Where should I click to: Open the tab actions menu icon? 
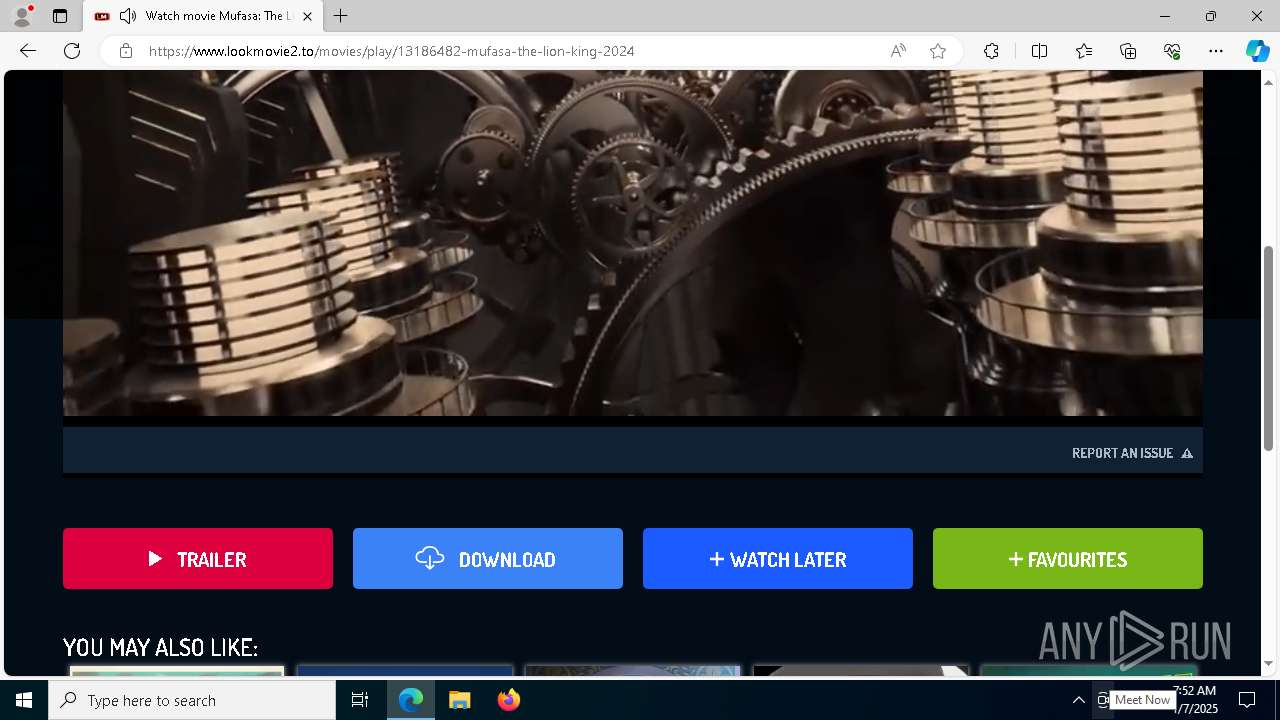pyautogui.click(x=60, y=16)
